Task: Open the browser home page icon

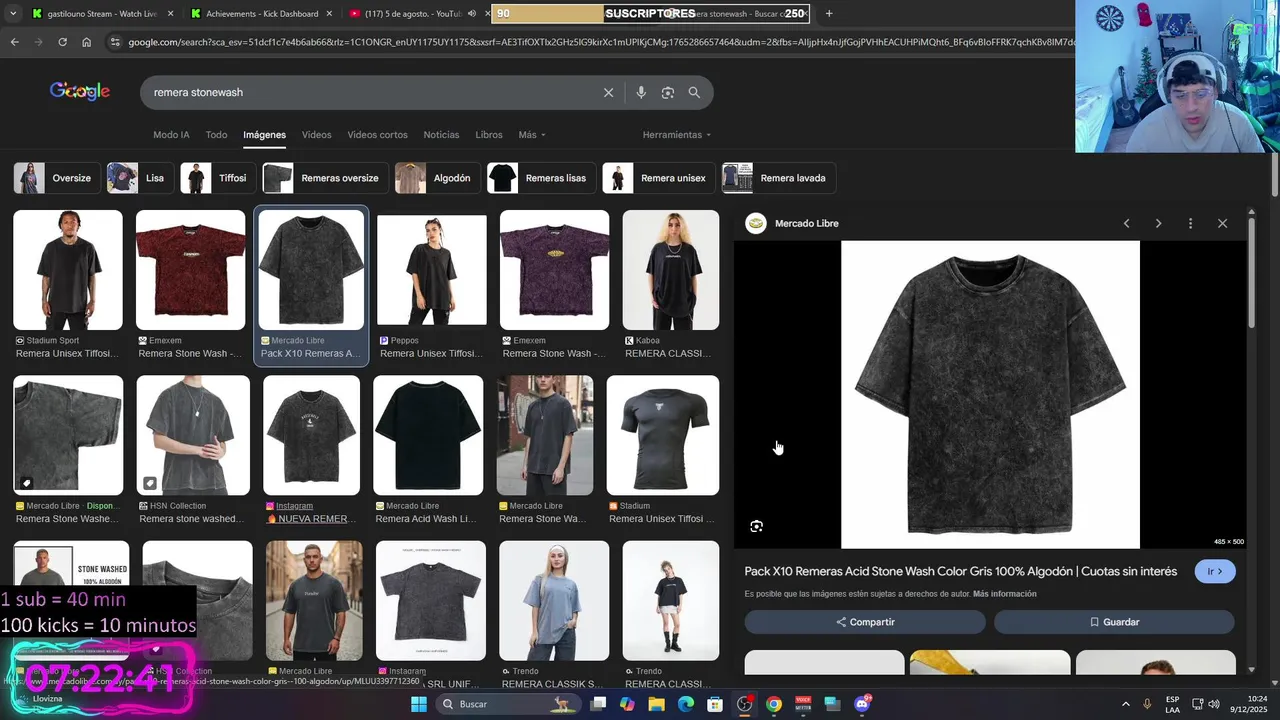Action: (86, 42)
